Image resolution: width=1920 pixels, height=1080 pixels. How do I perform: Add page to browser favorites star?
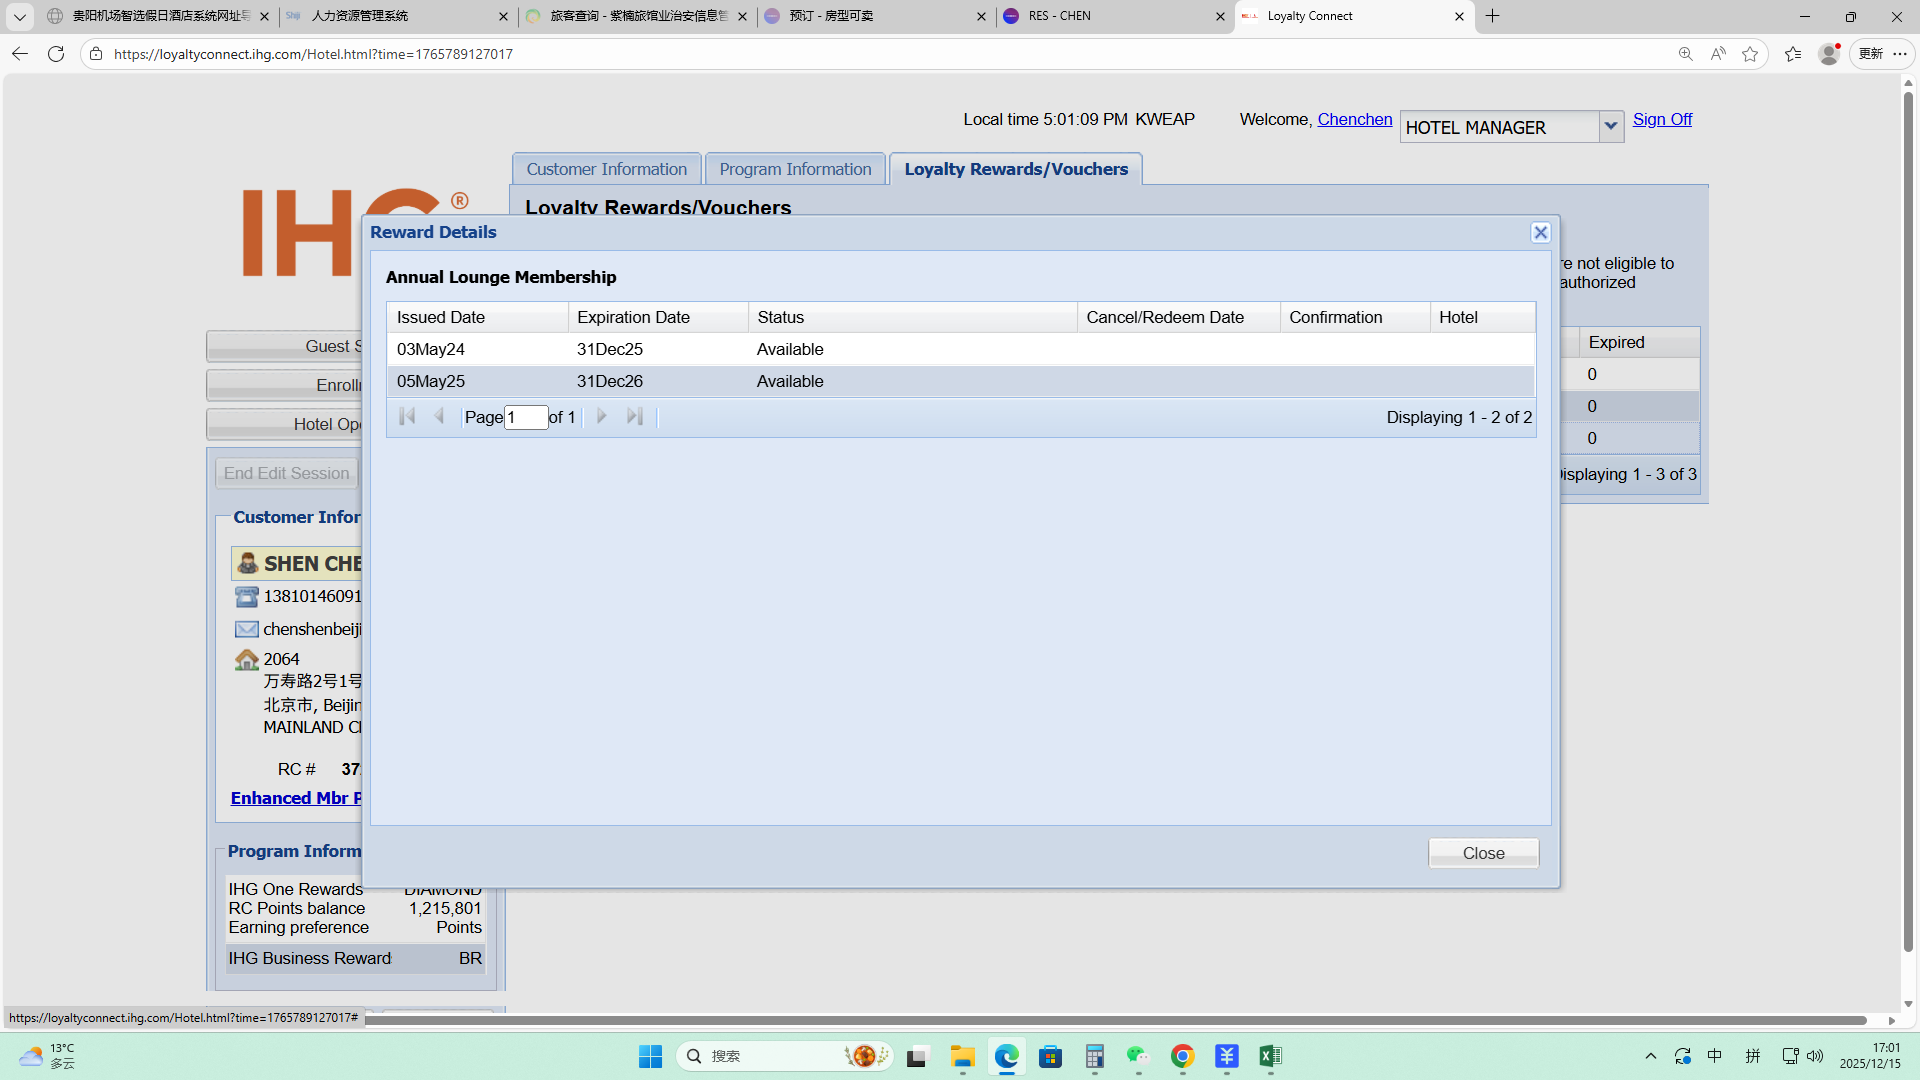[x=1750, y=54]
